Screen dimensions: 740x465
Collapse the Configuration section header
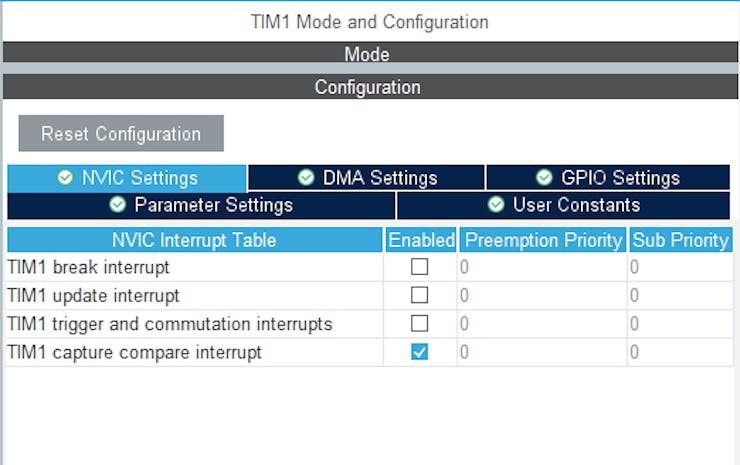pyautogui.click(x=367, y=87)
